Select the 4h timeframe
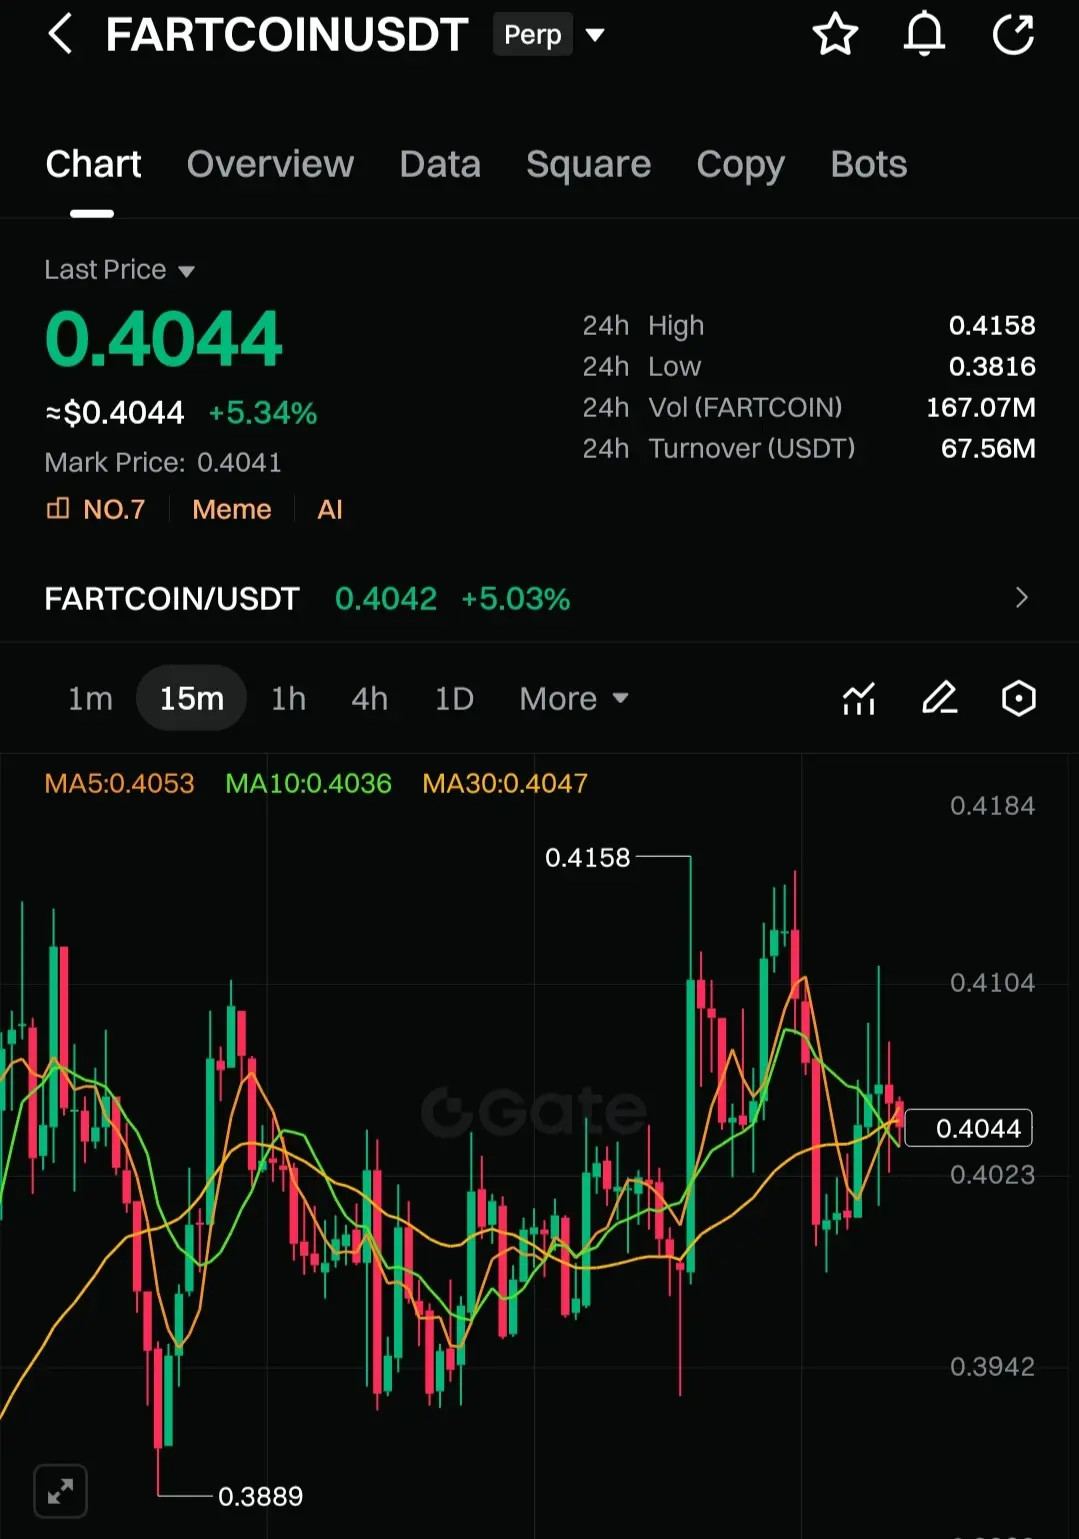Screen dimensions: 1079x1539 pos(369,698)
